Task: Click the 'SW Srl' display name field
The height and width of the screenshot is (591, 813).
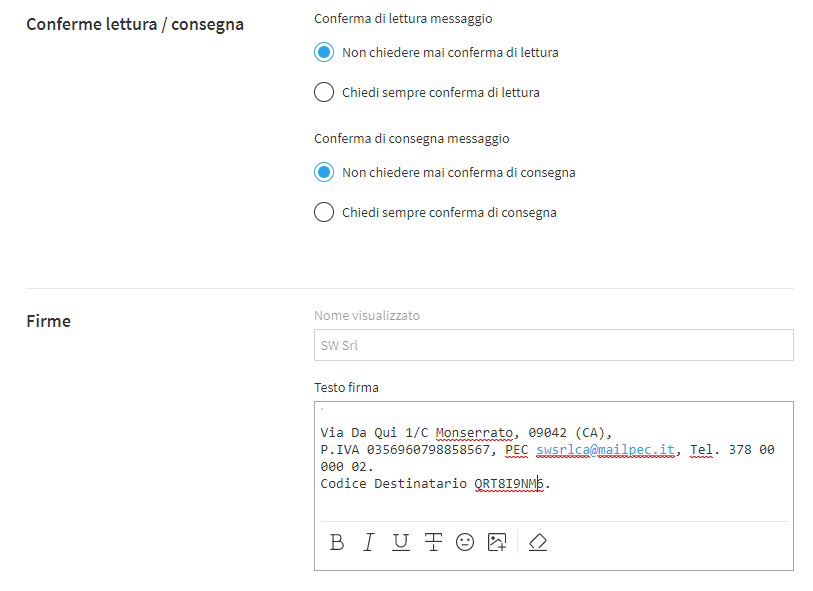Action: pyautogui.click(x=553, y=345)
